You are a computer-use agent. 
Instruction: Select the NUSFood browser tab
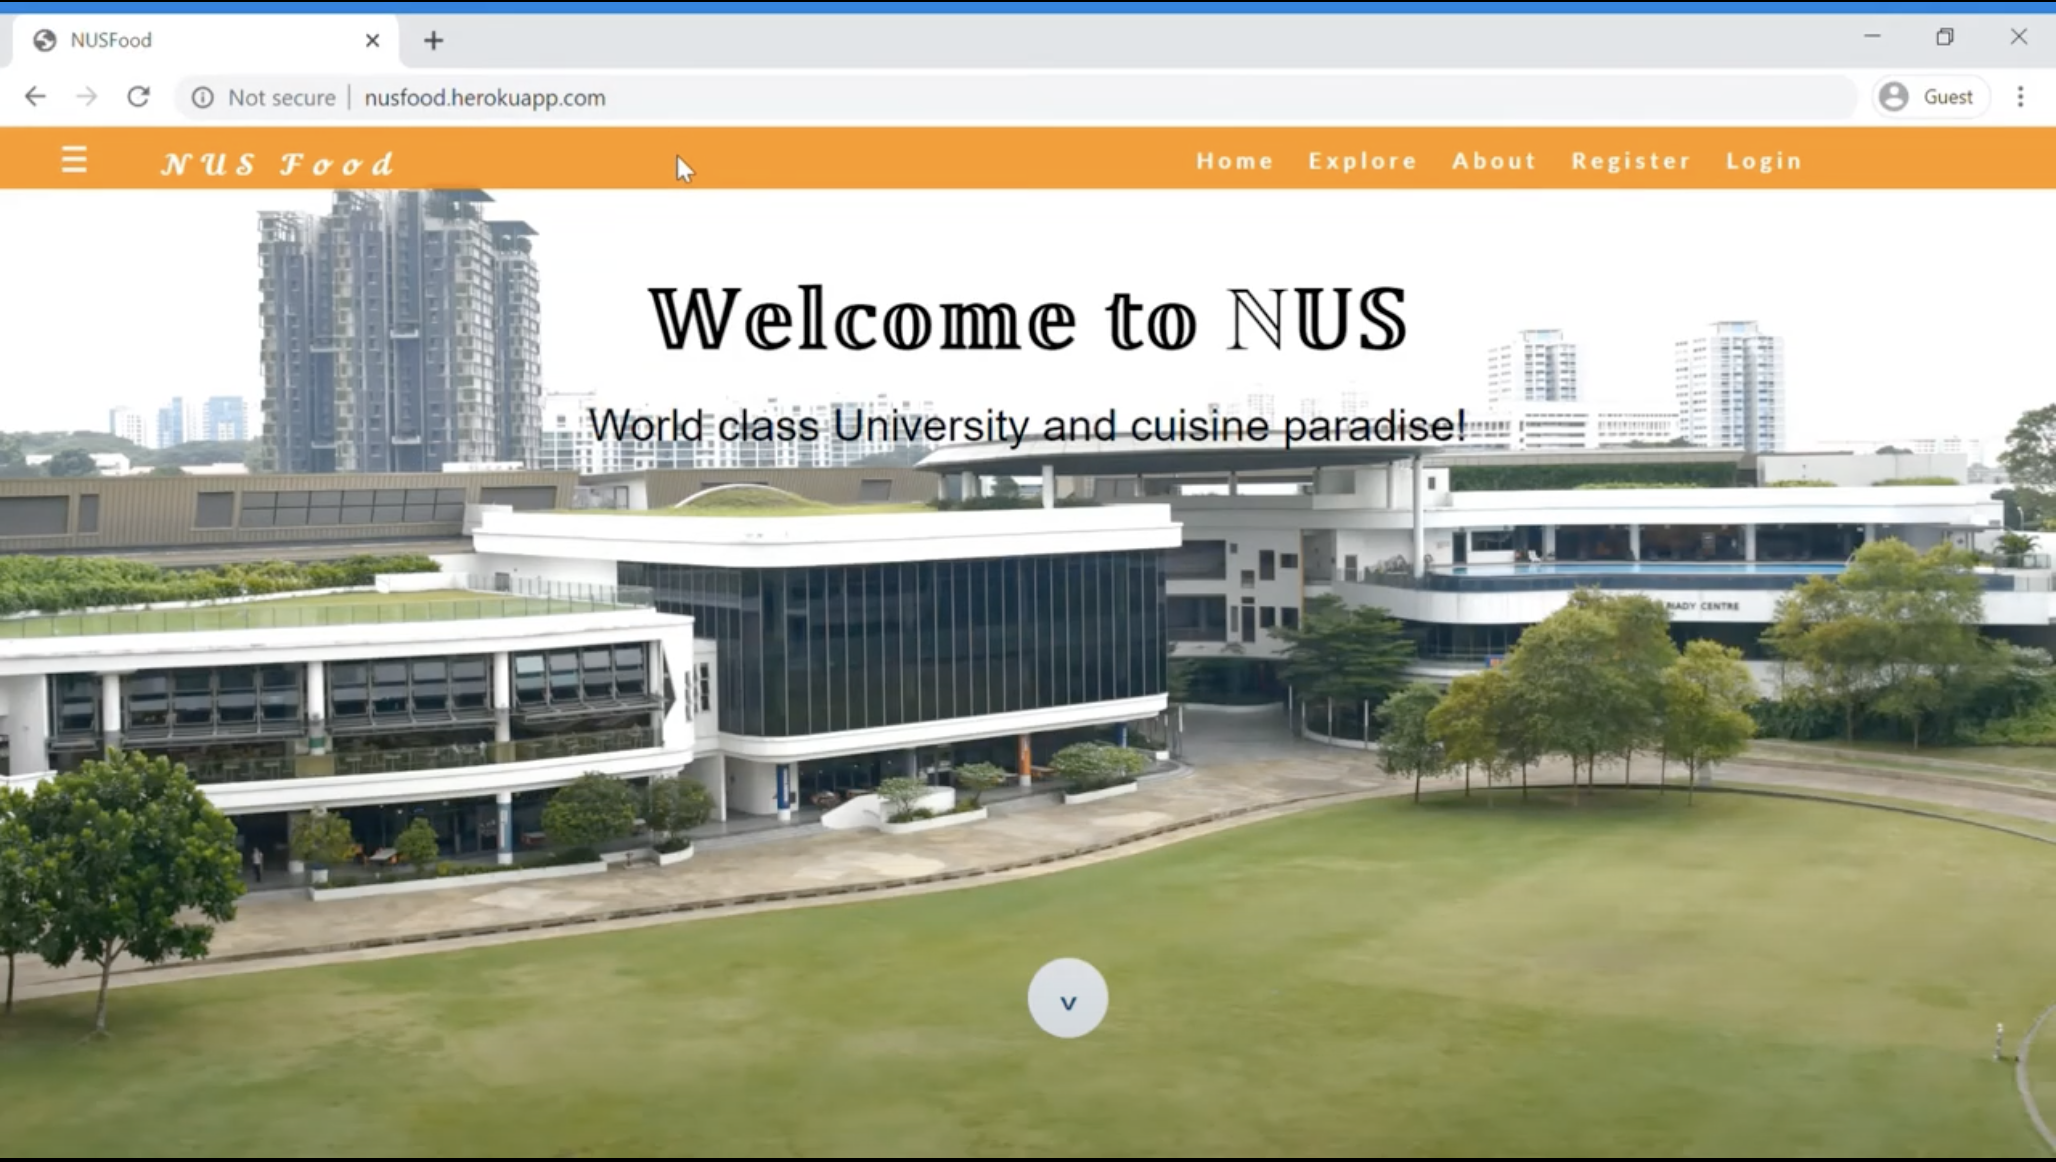coord(205,41)
